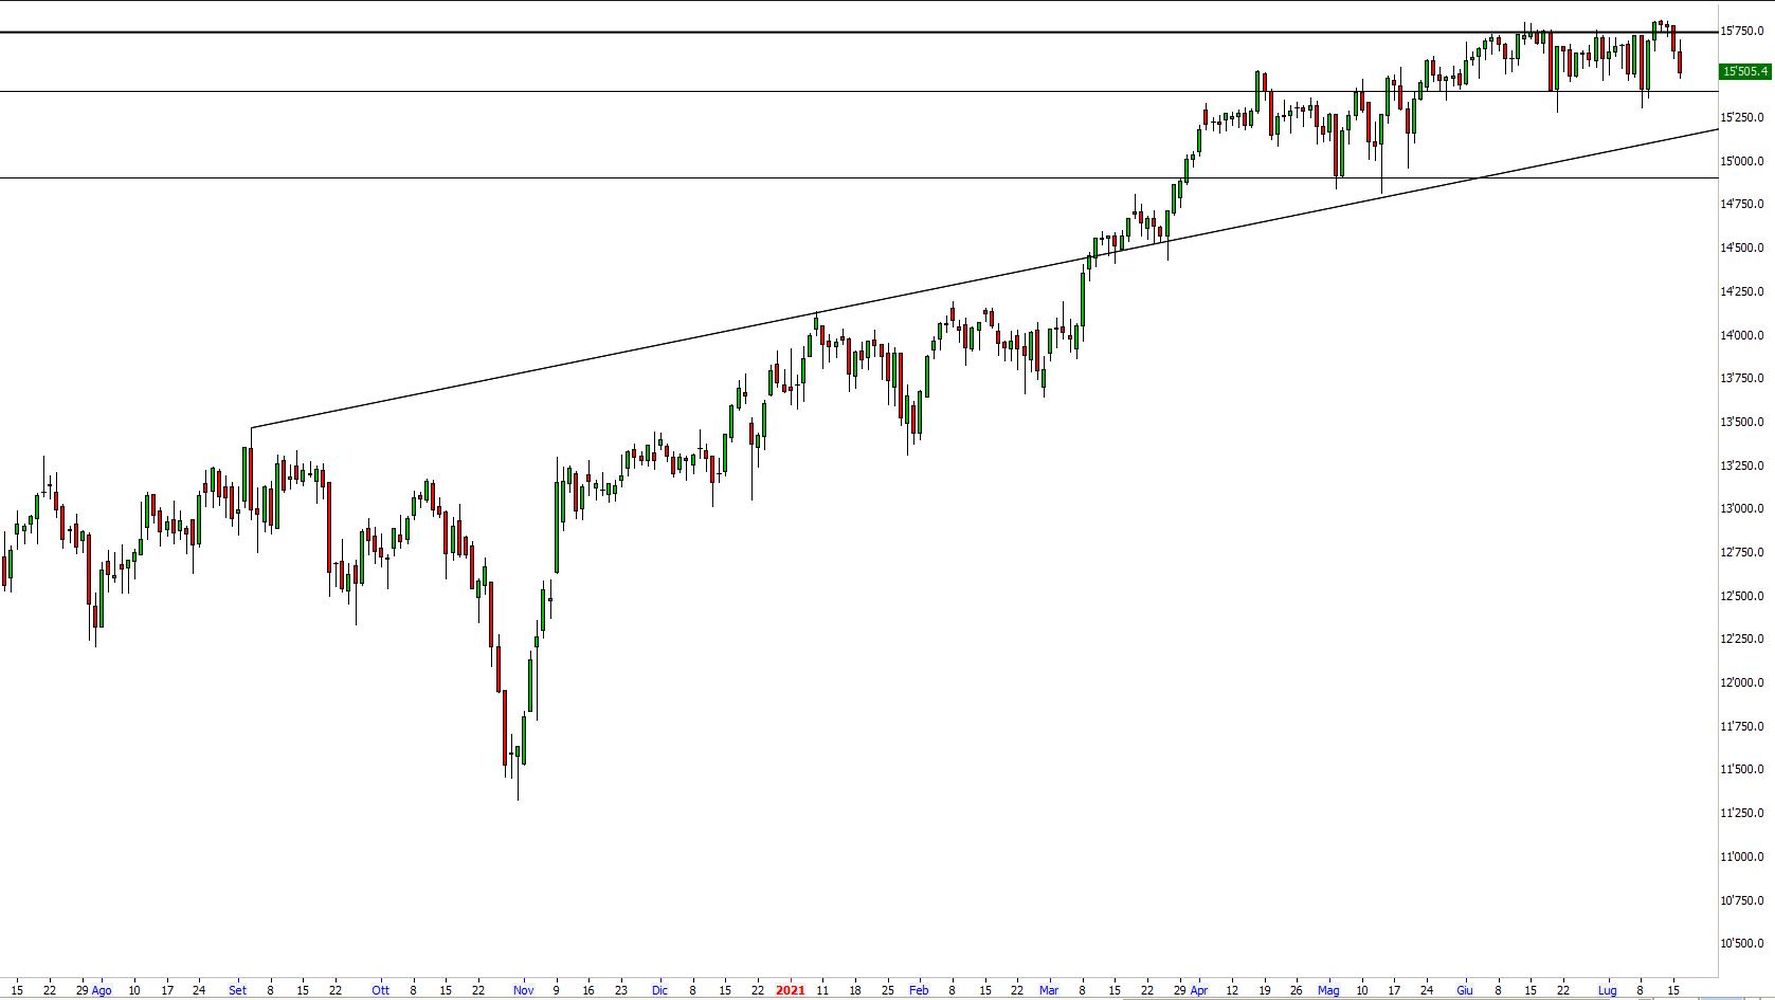Click the Lug month label on the time axis

click(x=1606, y=990)
